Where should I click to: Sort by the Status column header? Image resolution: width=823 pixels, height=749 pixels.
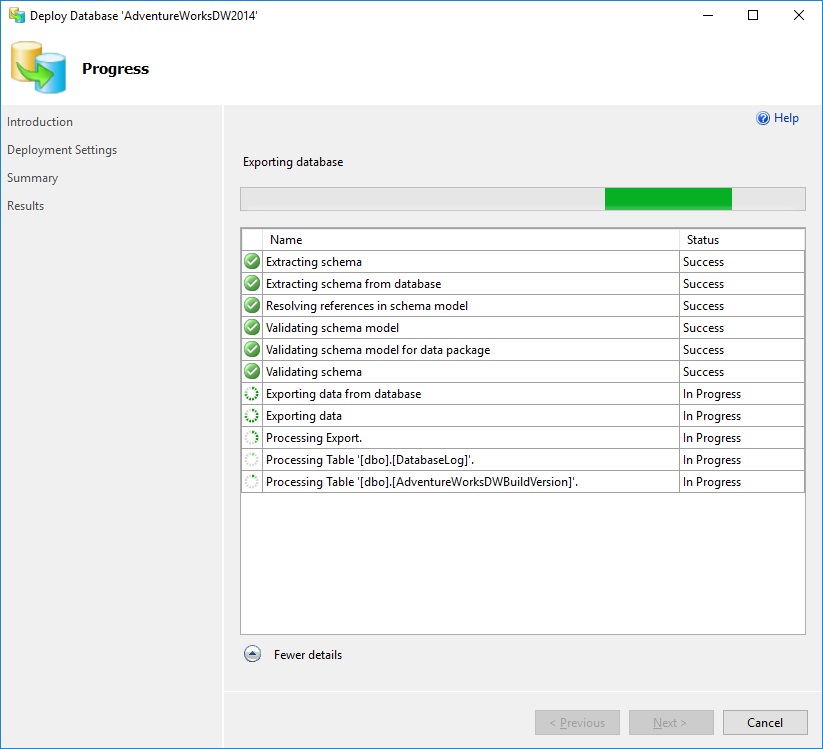click(742, 239)
